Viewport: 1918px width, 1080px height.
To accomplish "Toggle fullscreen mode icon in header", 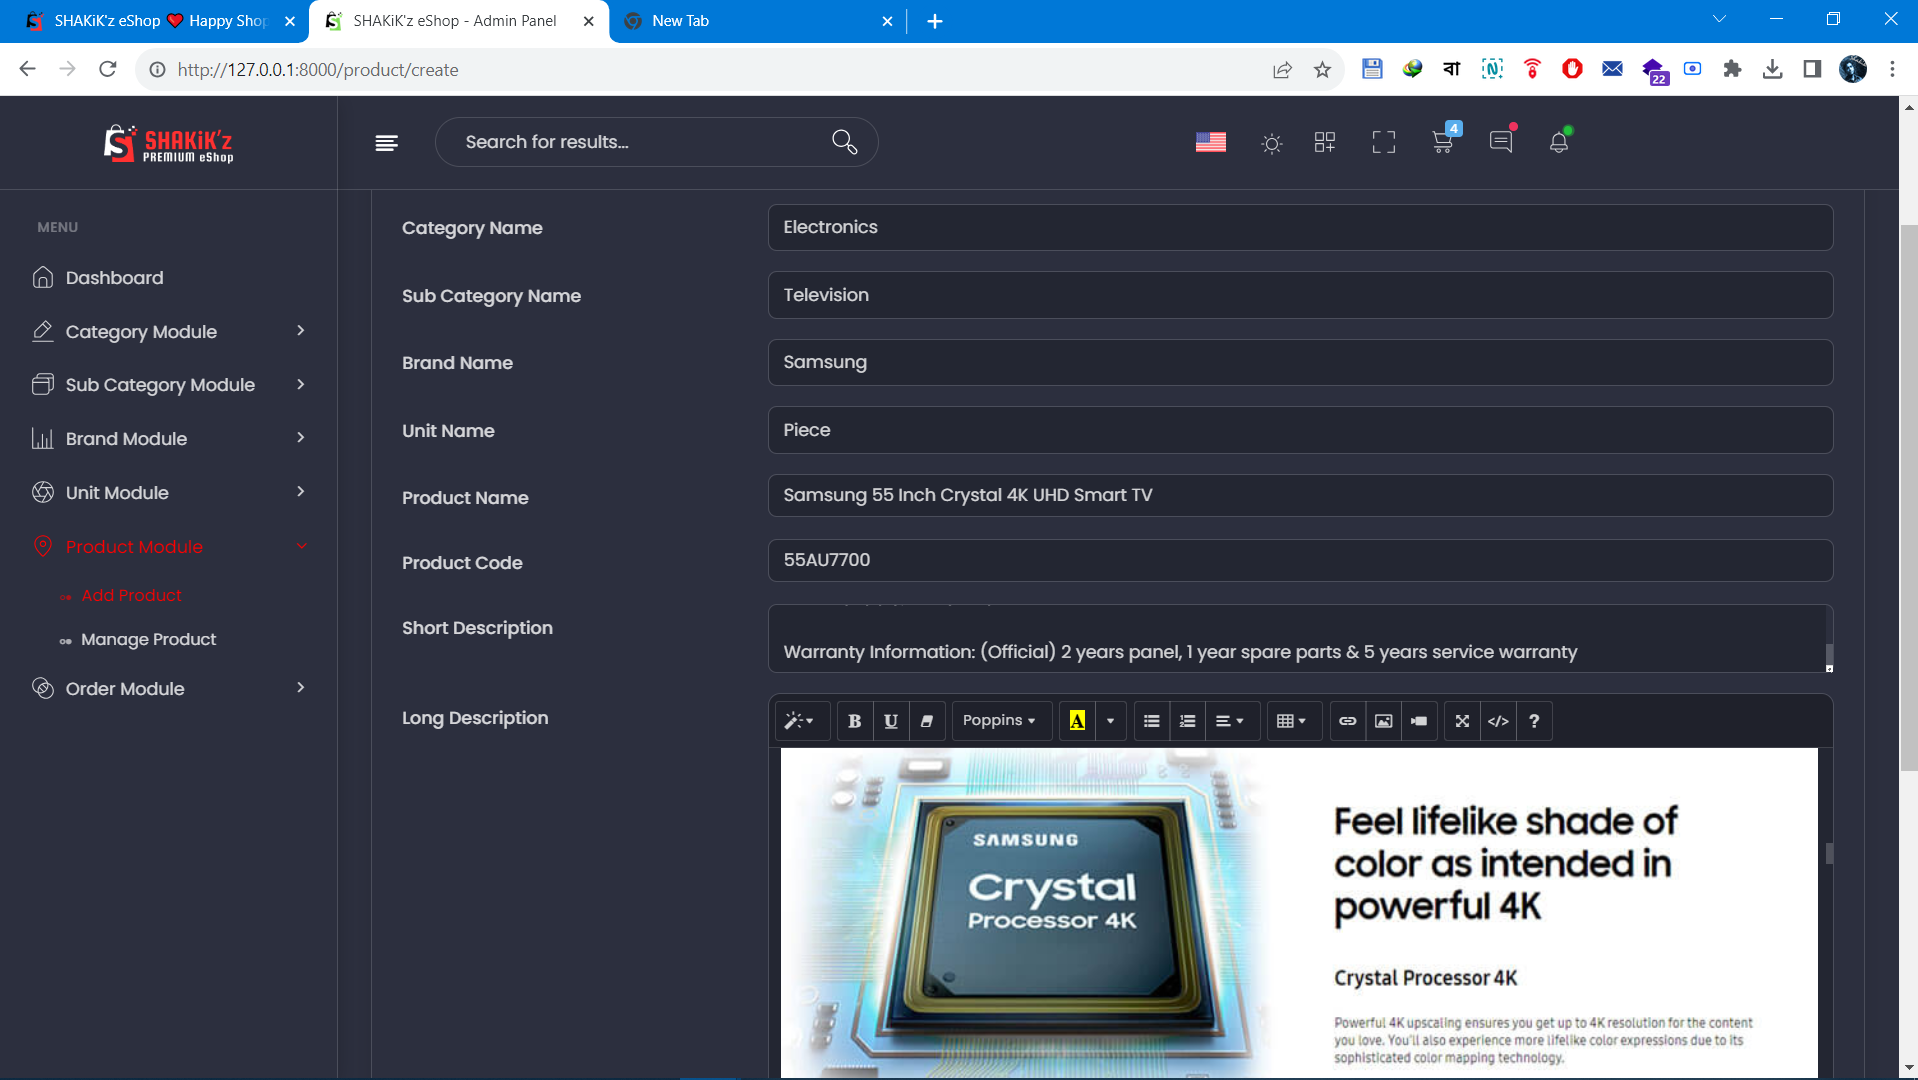I will point(1383,142).
